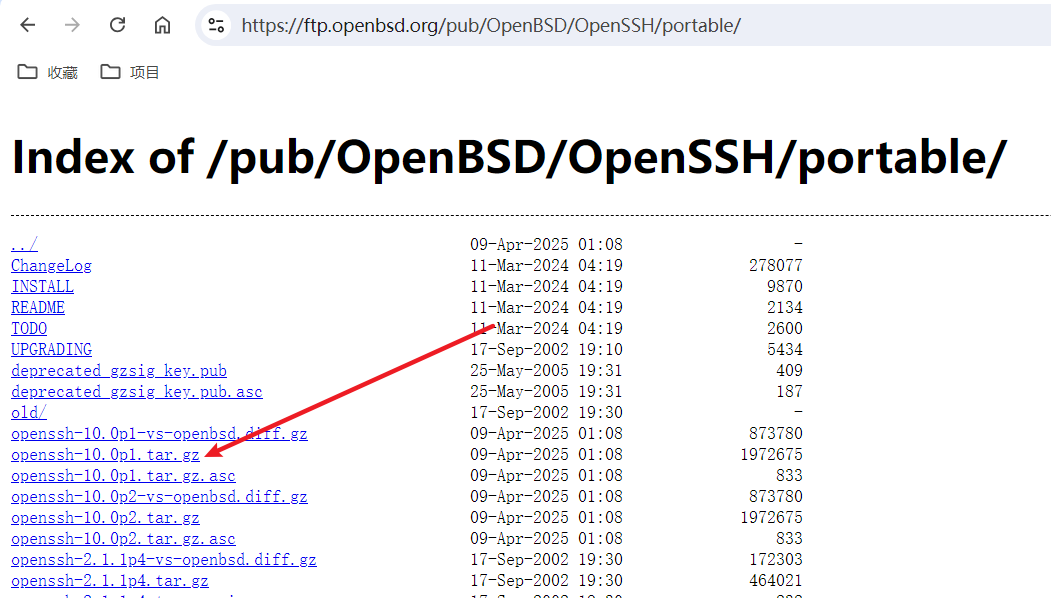Image resolution: width=1051 pixels, height=598 pixels.
Task: Click the size value 464021
Action: [776, 581]
